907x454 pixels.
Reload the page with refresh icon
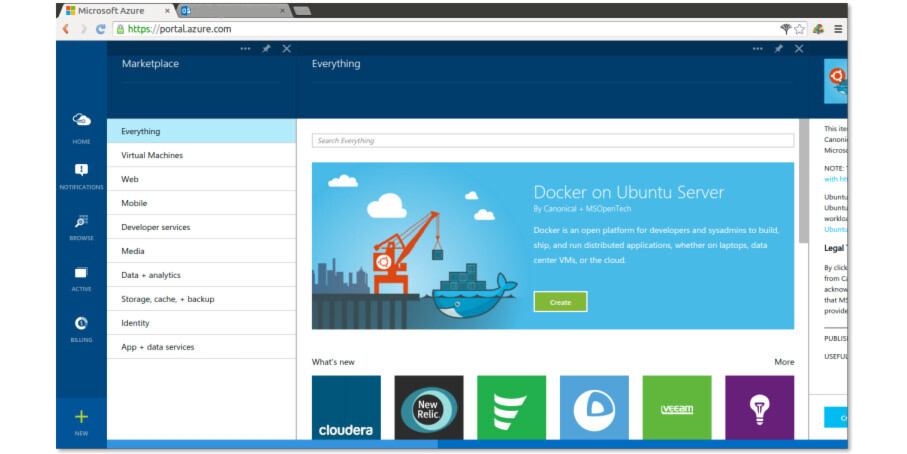click(x=101, y=29)
